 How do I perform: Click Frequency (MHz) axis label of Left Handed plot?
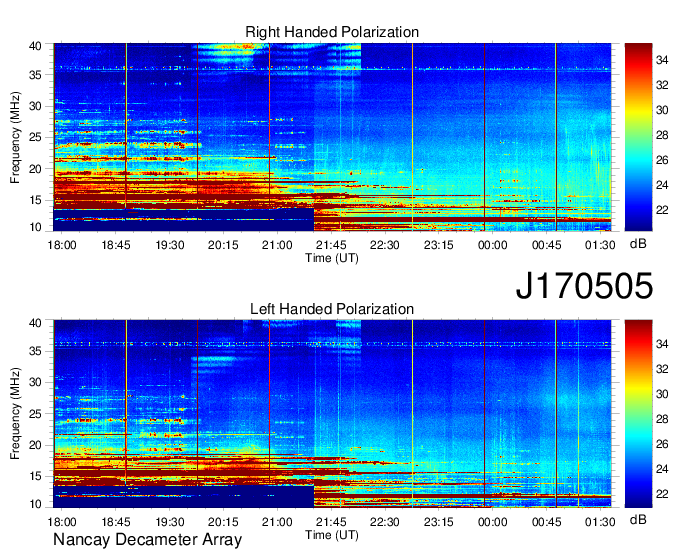(x=15, y=414)
